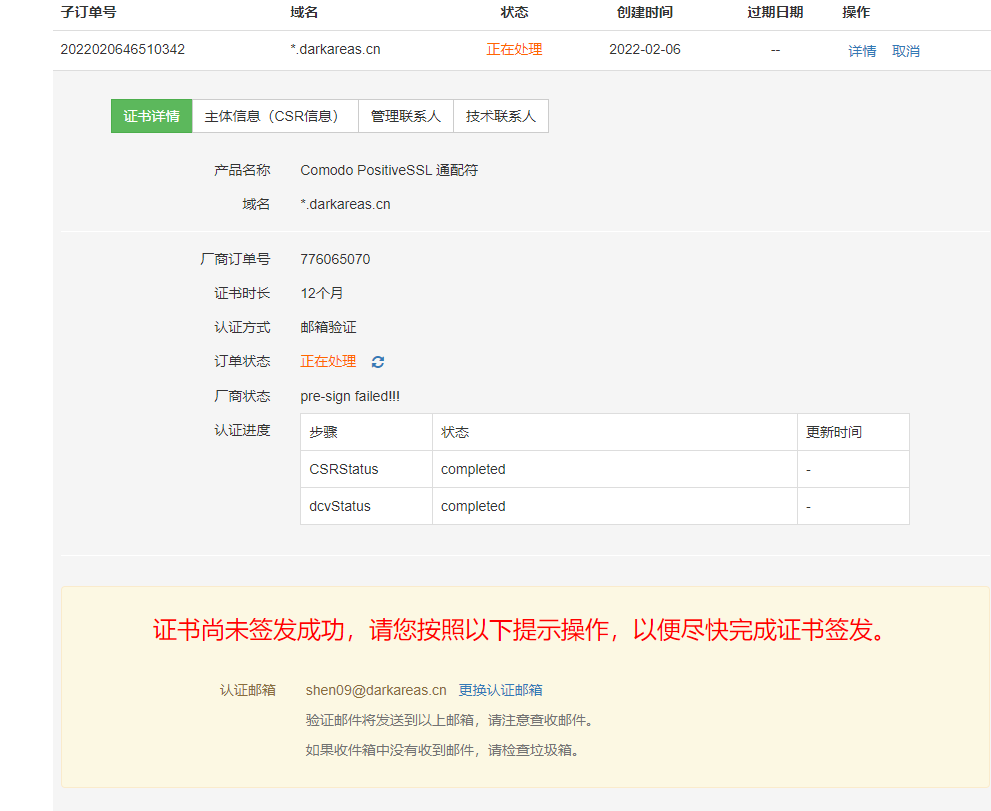Select the sub-order number 2022020646510342
The height and width of the screenshot is (811, 991).
(x=123, y=49)
